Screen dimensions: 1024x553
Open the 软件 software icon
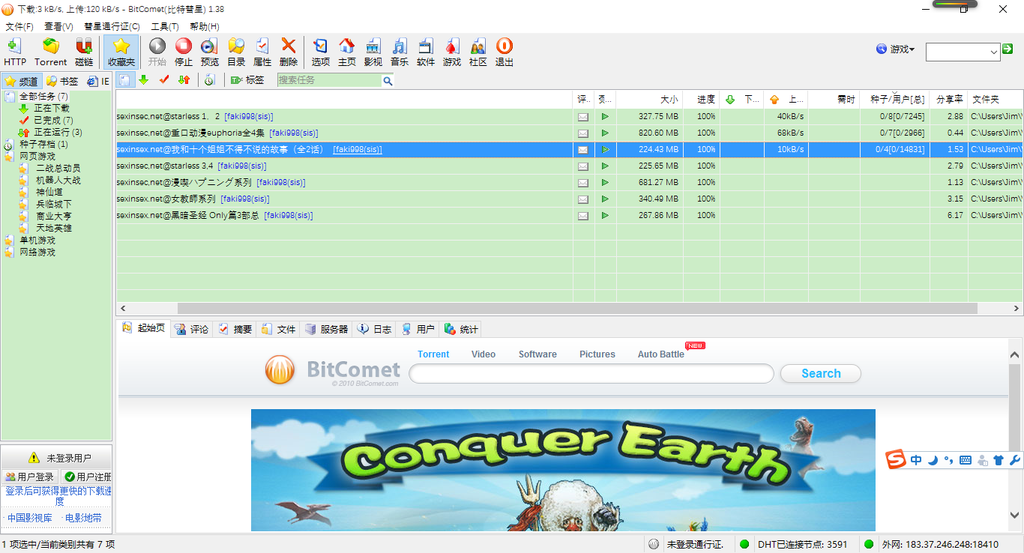[425, 52]
